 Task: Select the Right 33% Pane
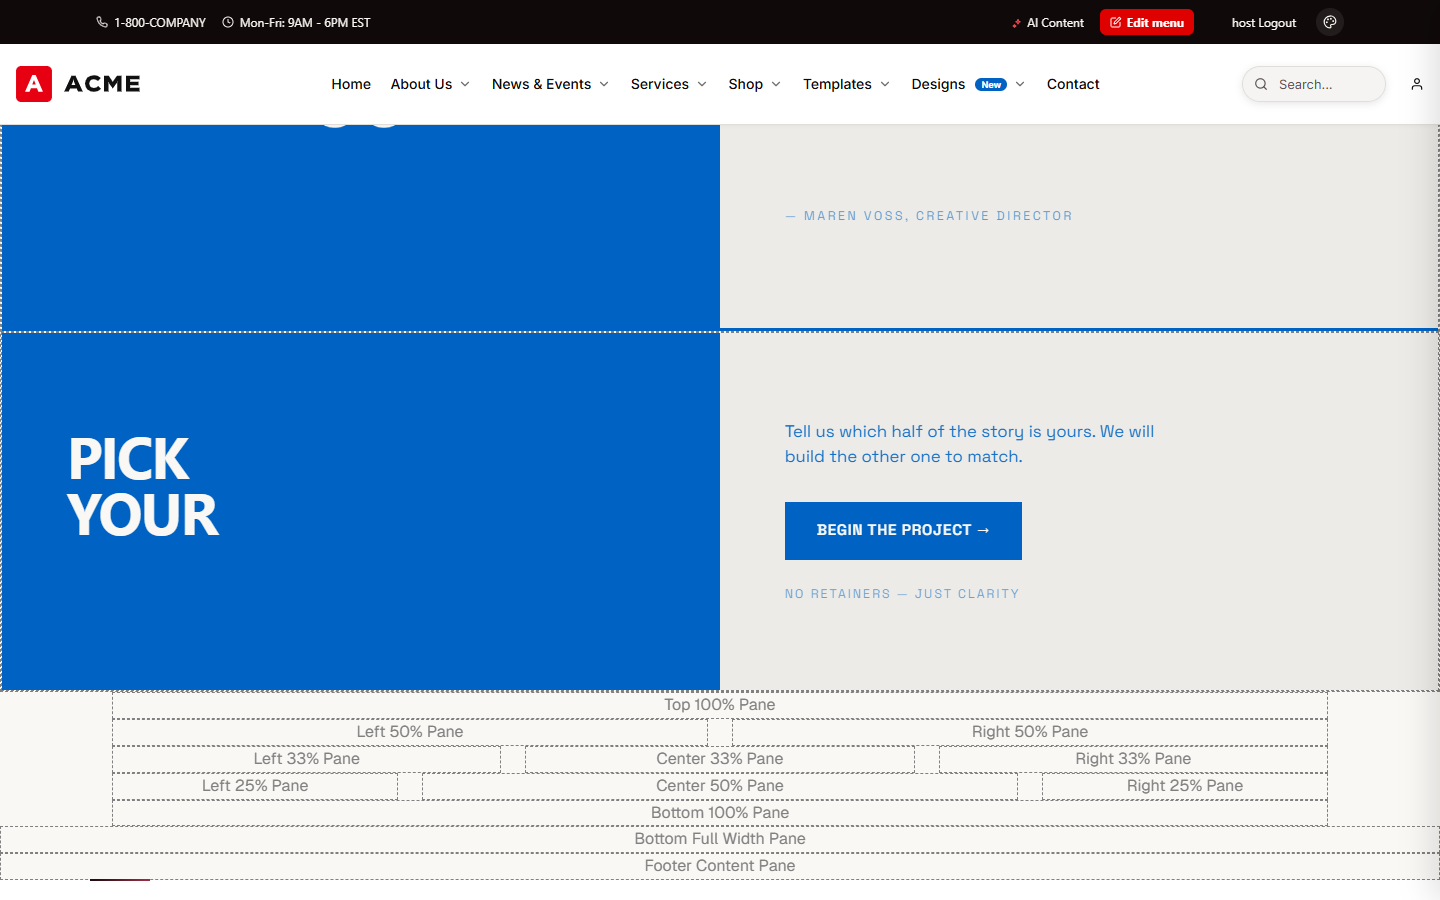point(1133,759)
